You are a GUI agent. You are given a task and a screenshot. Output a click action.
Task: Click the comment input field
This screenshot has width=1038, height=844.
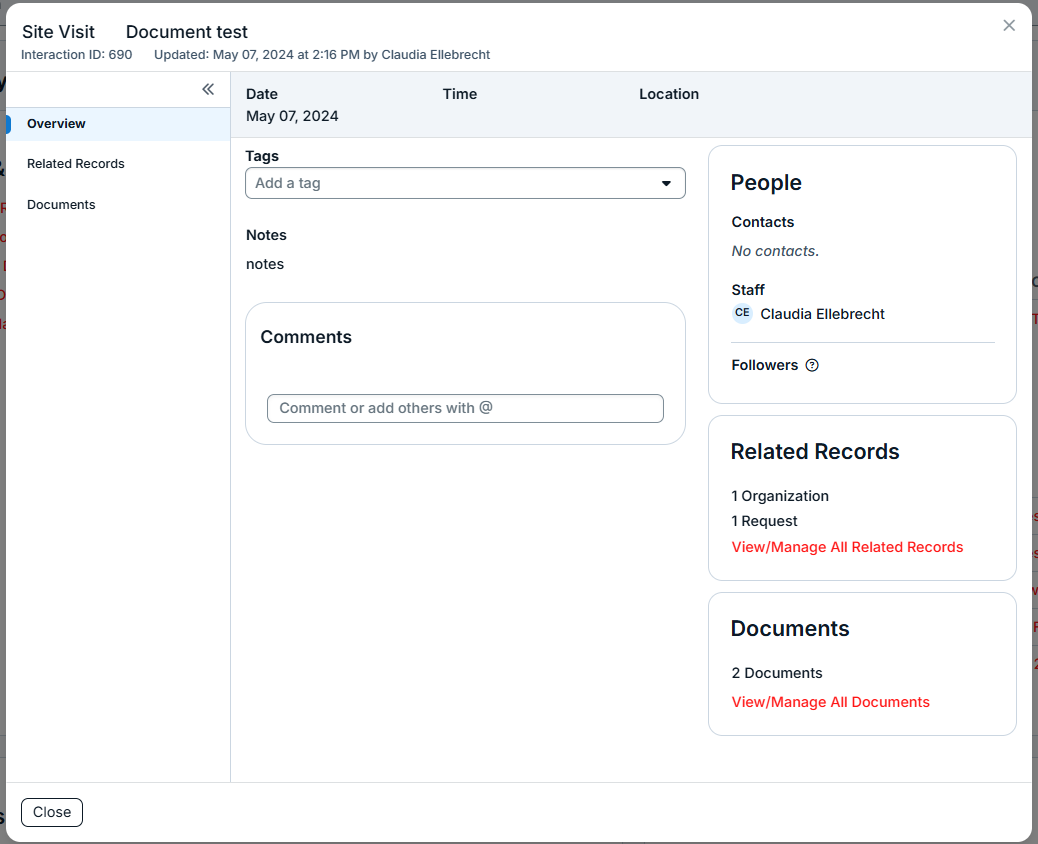(x=465, y=408)
